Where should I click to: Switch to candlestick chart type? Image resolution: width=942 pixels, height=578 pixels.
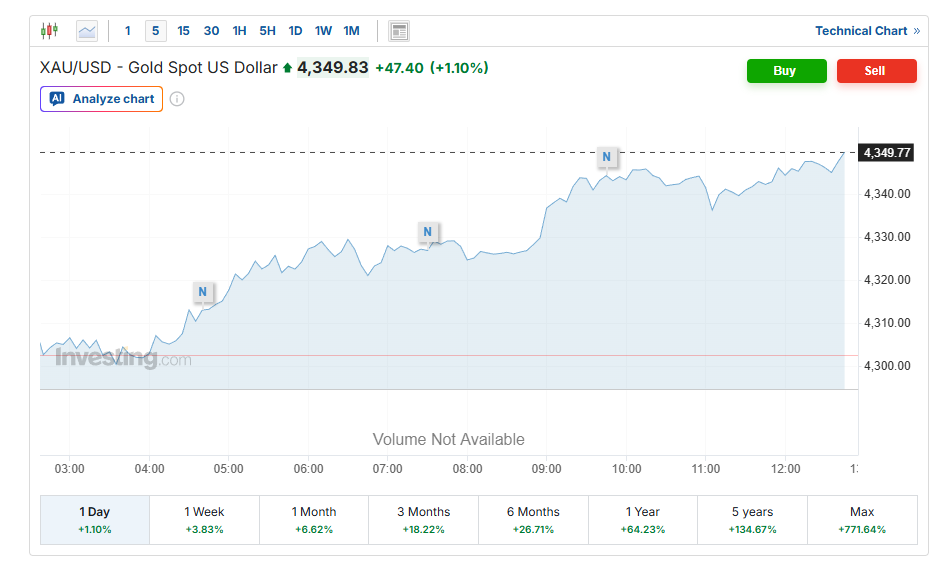[x=50, y=31]
